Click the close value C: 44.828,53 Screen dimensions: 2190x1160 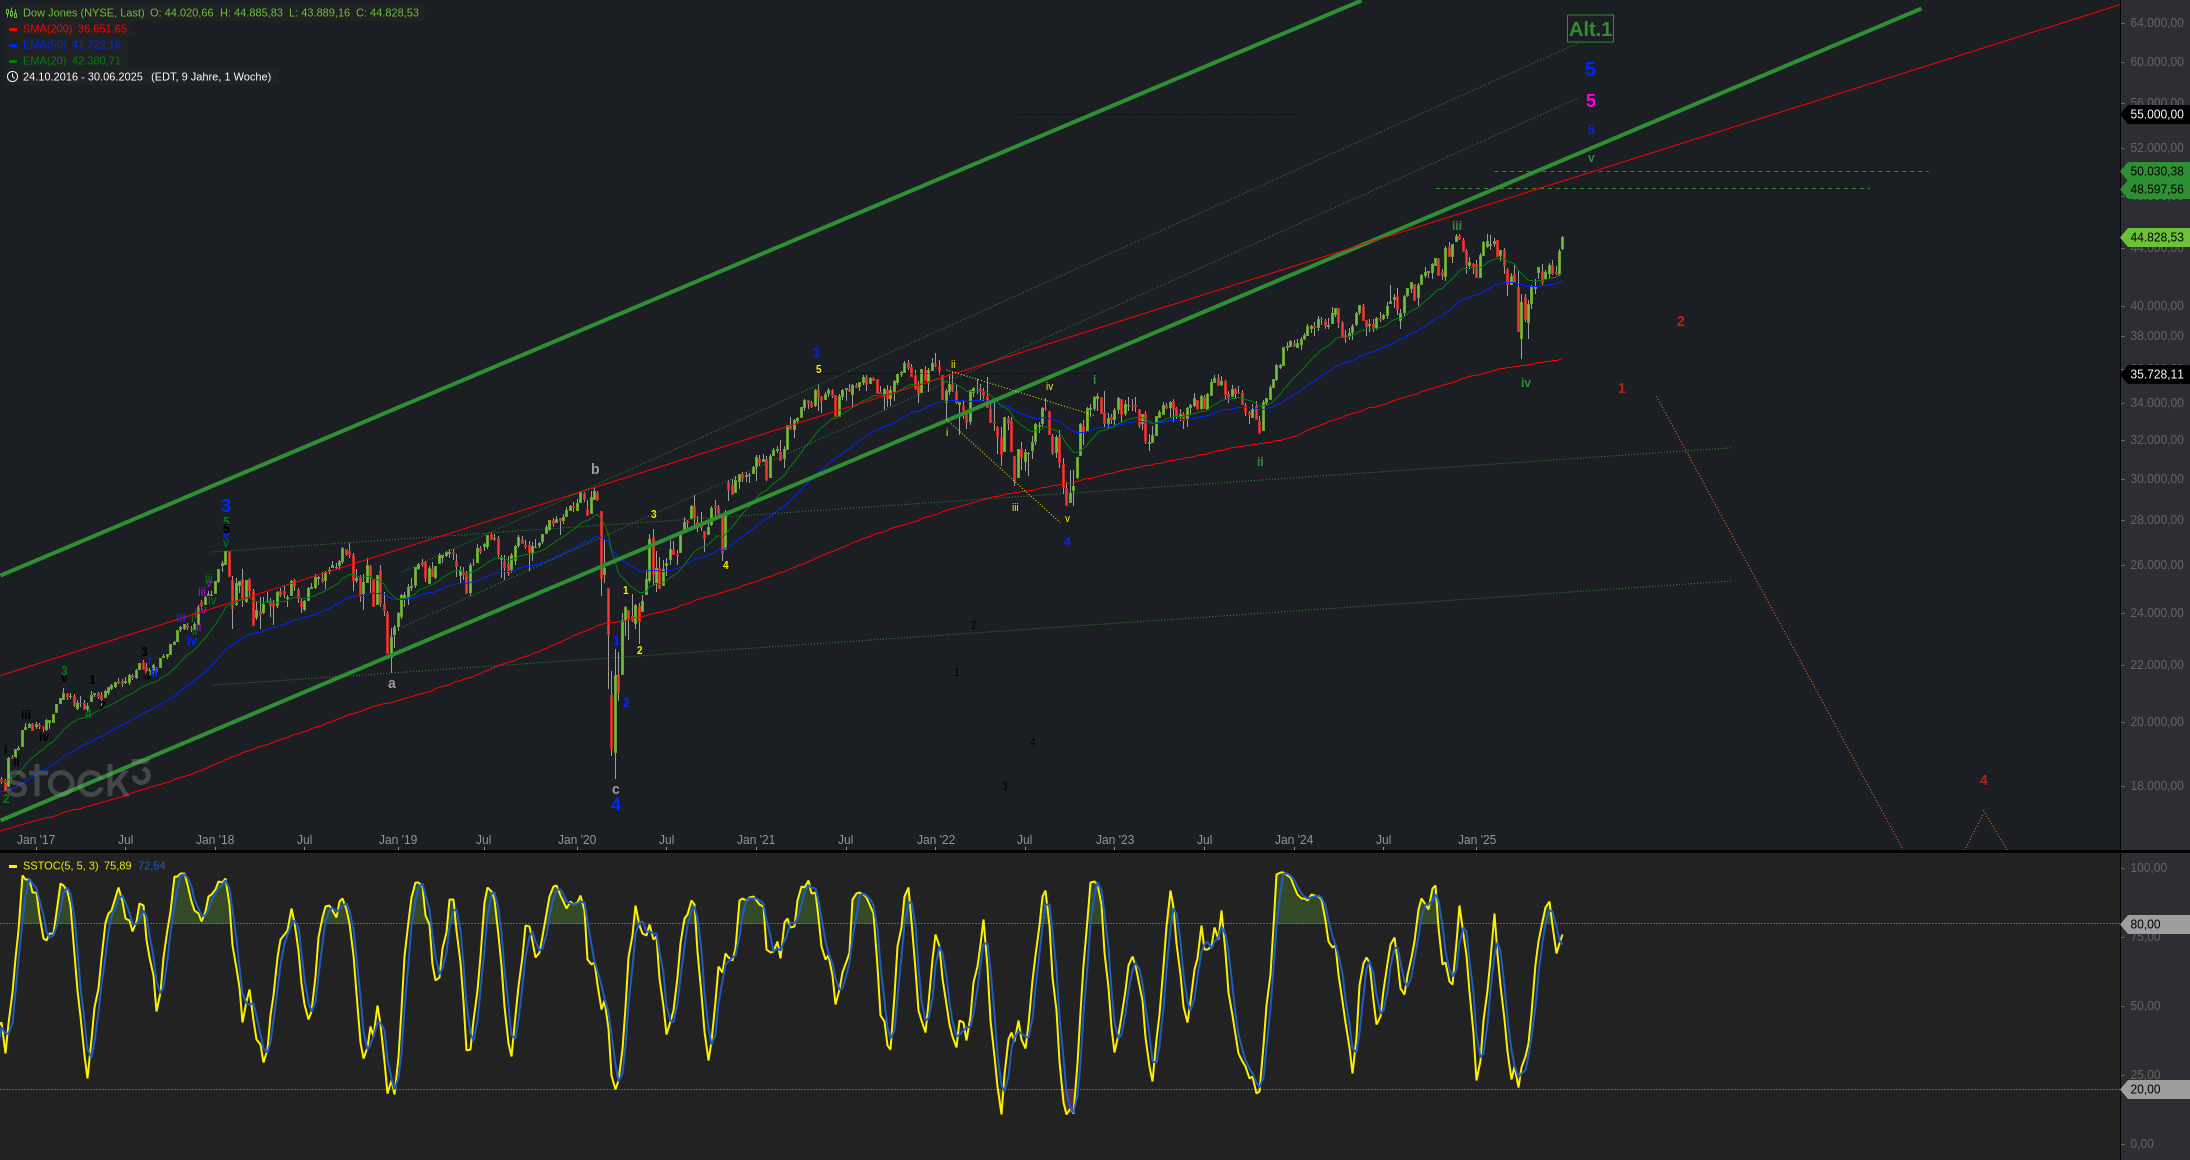tap(387, 13)
